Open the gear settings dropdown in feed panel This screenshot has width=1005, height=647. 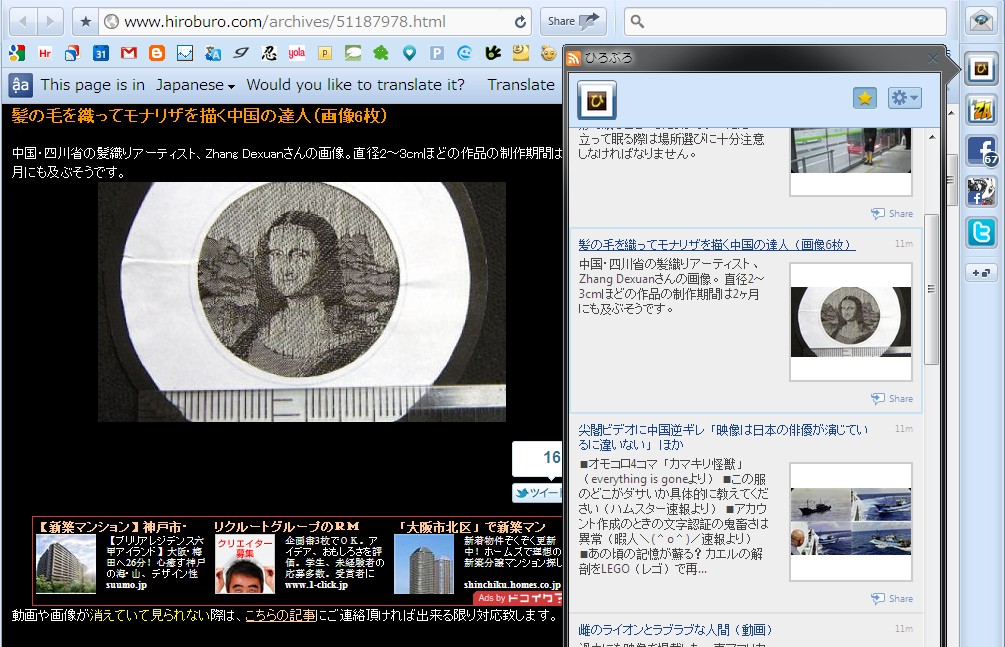[904, 98]
